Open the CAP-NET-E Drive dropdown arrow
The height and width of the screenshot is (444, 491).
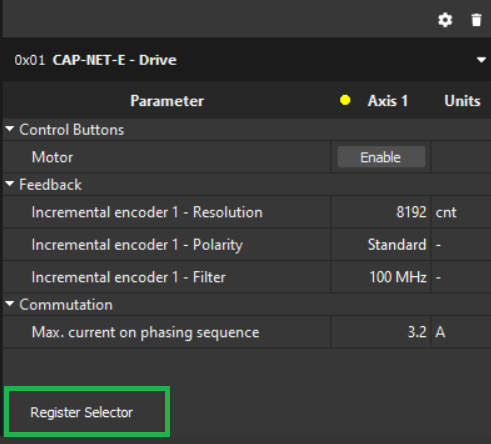pos(481,60)
